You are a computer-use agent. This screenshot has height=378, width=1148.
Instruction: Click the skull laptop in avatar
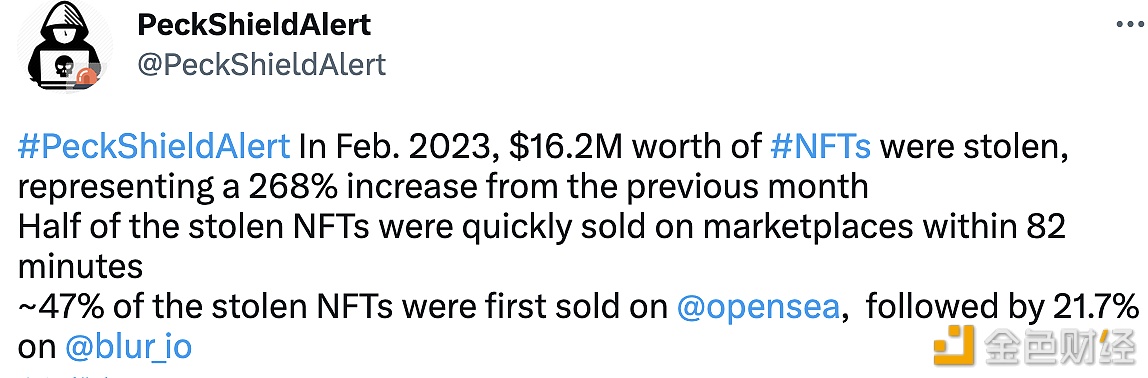(61, 71)
